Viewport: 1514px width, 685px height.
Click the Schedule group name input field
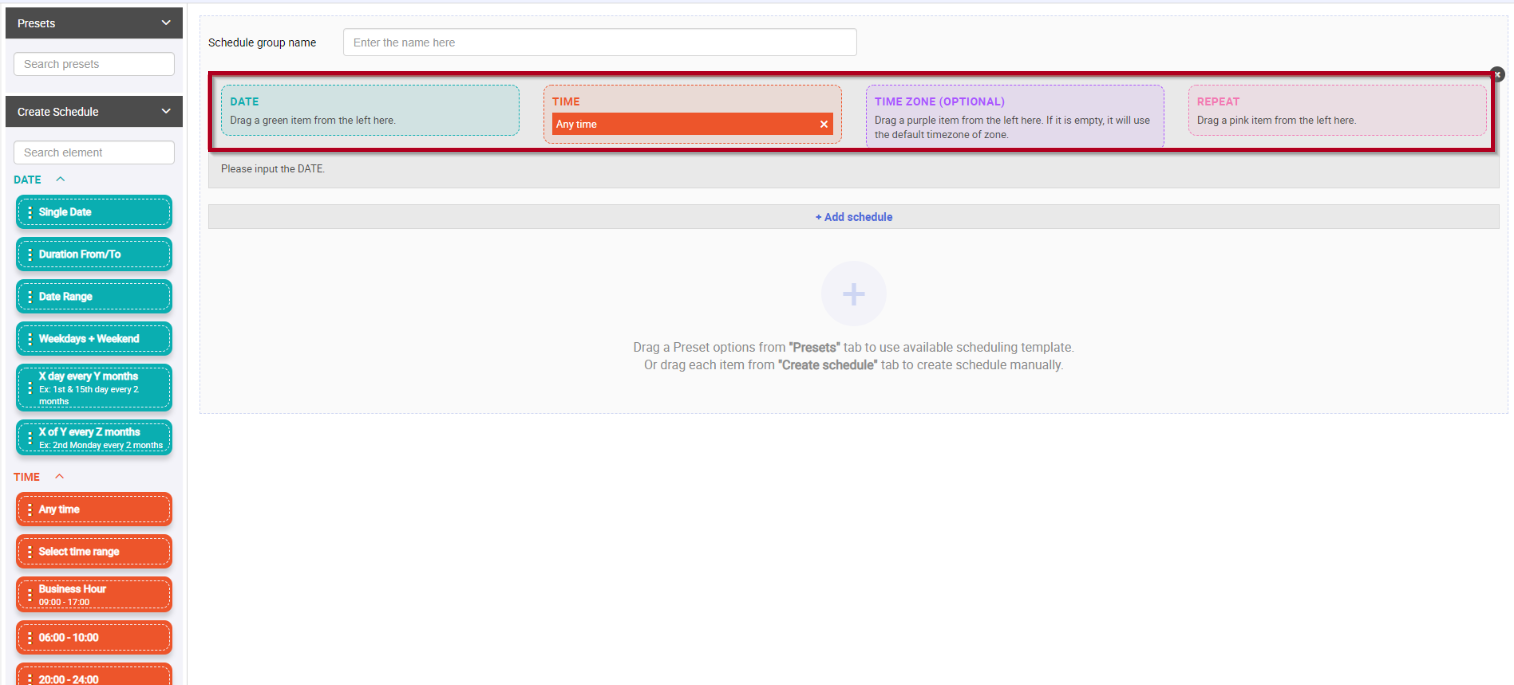[599, 42]
